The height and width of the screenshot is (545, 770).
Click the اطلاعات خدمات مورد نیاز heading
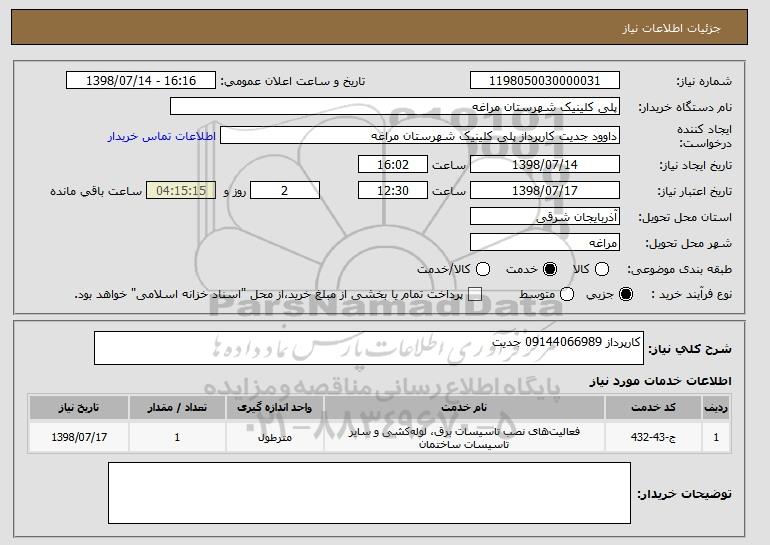tap(660, 381)
